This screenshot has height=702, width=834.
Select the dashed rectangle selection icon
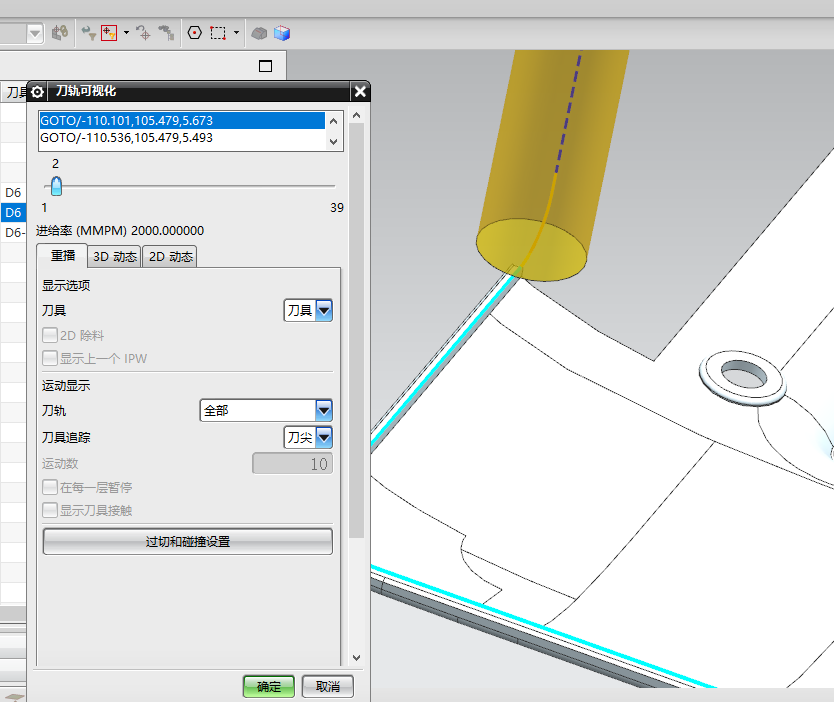point(218,33)
